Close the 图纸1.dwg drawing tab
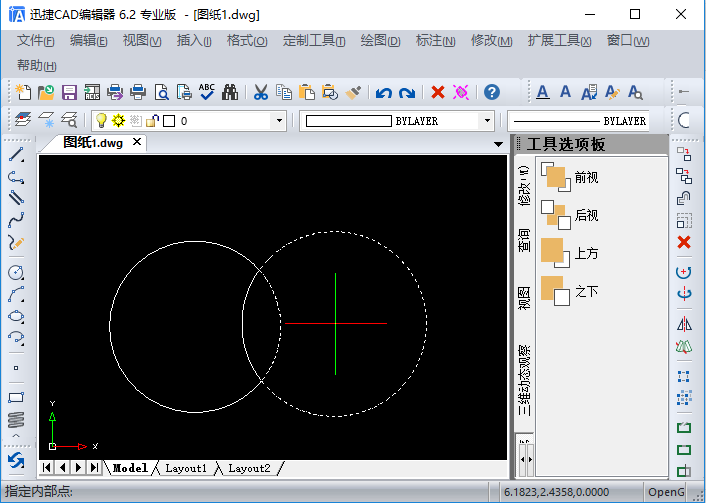706x503 pixels. (137, 142)
